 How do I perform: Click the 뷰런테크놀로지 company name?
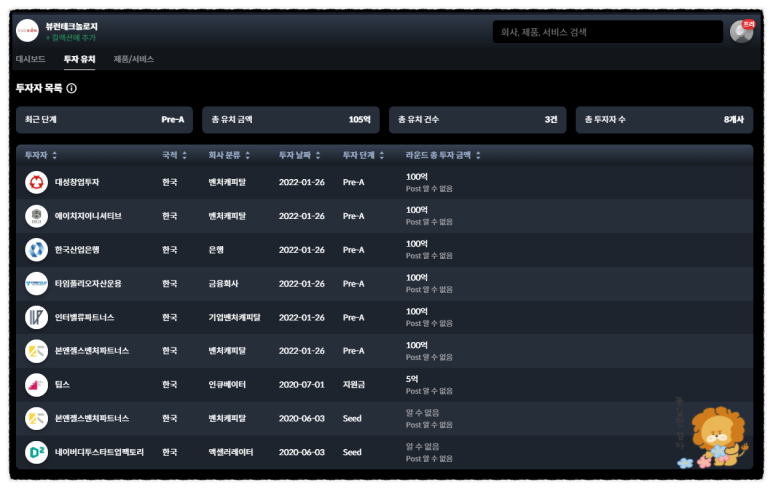(x=71, y=27)
